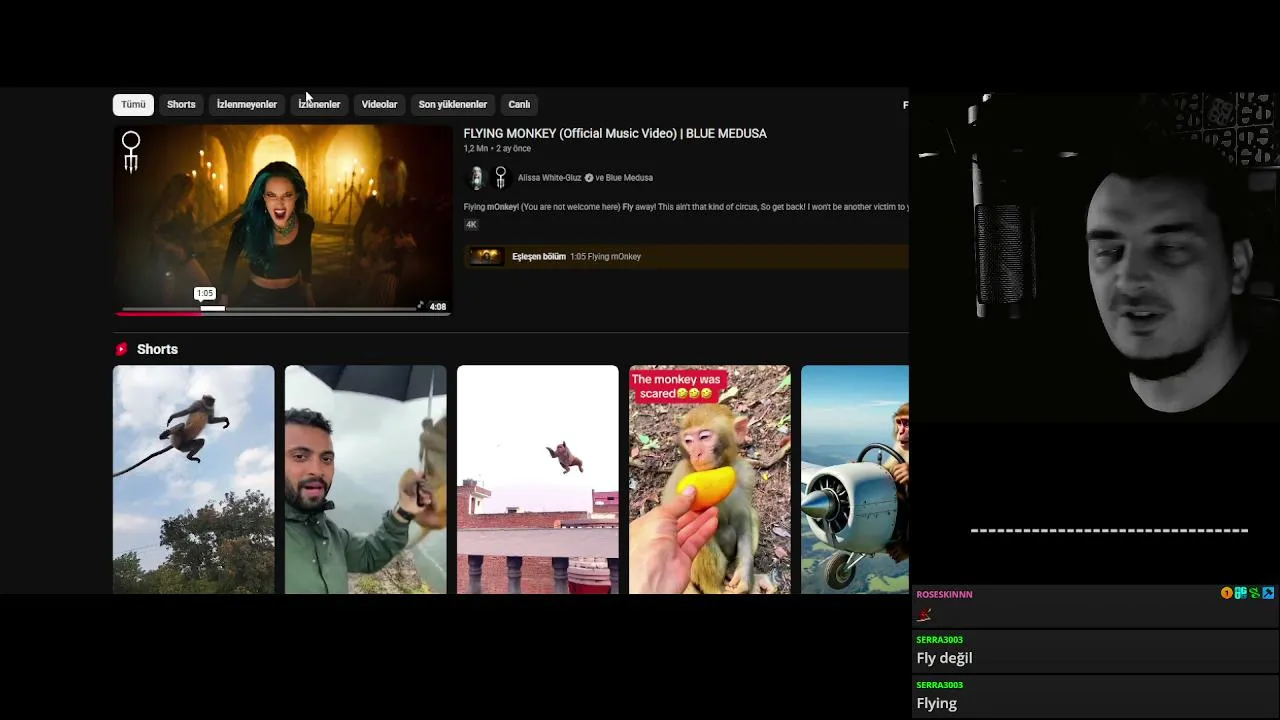The width and height of the screenshot is (1280, 720).
Task: Open 'The monkey was scared' Short
Action: click(x=709, y=479)
